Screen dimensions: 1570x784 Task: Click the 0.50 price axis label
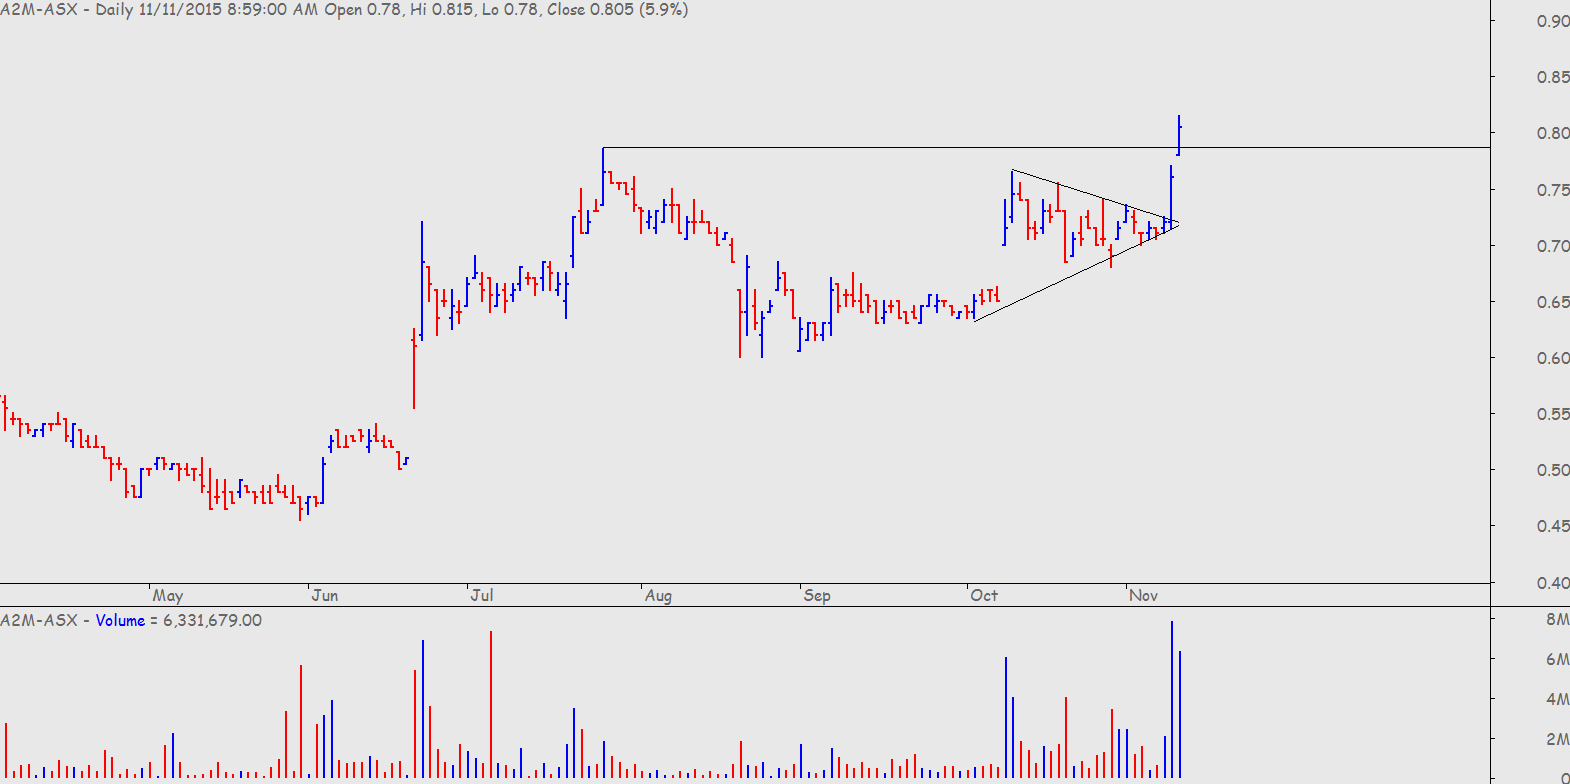[1553, 470]
